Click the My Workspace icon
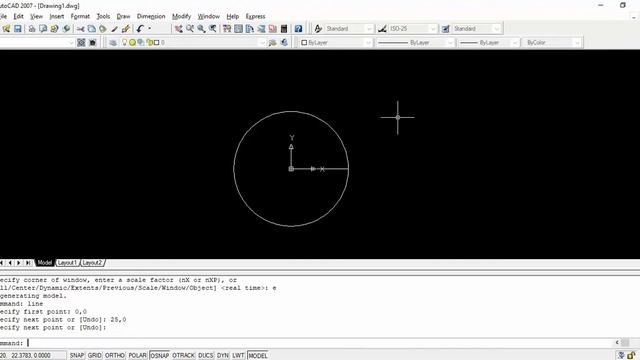 93,42
